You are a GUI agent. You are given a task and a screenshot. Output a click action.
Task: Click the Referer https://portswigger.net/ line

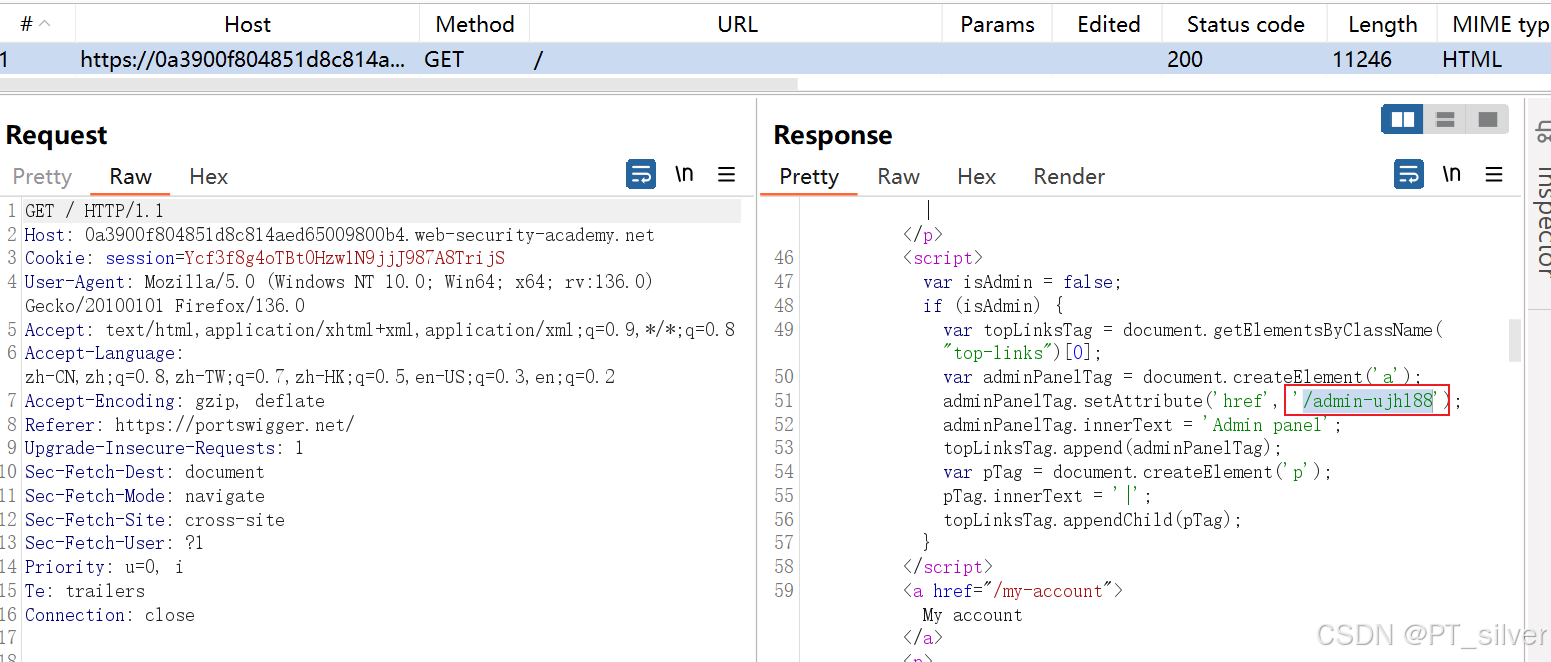pyautogui.click(x=190, y=425)
